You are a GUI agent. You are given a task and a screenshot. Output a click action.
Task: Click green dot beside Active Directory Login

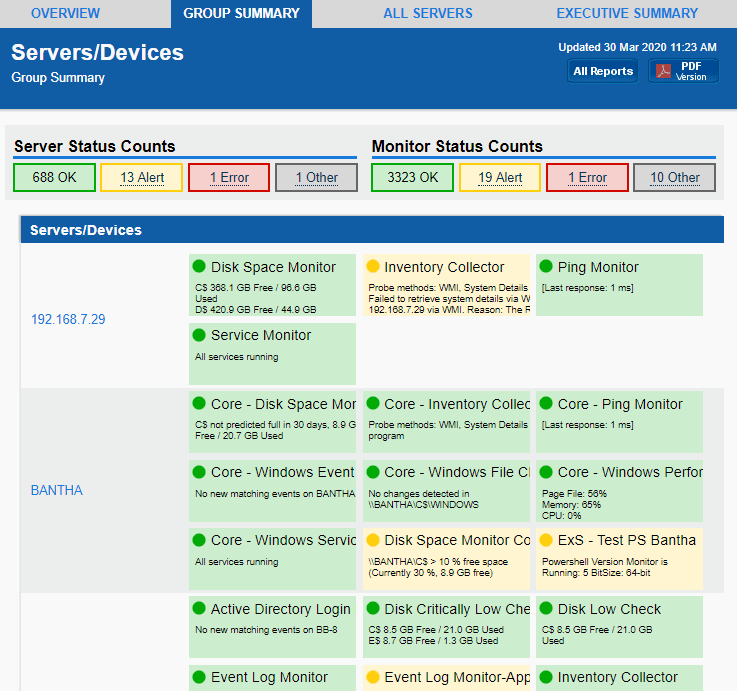(199, 609)
